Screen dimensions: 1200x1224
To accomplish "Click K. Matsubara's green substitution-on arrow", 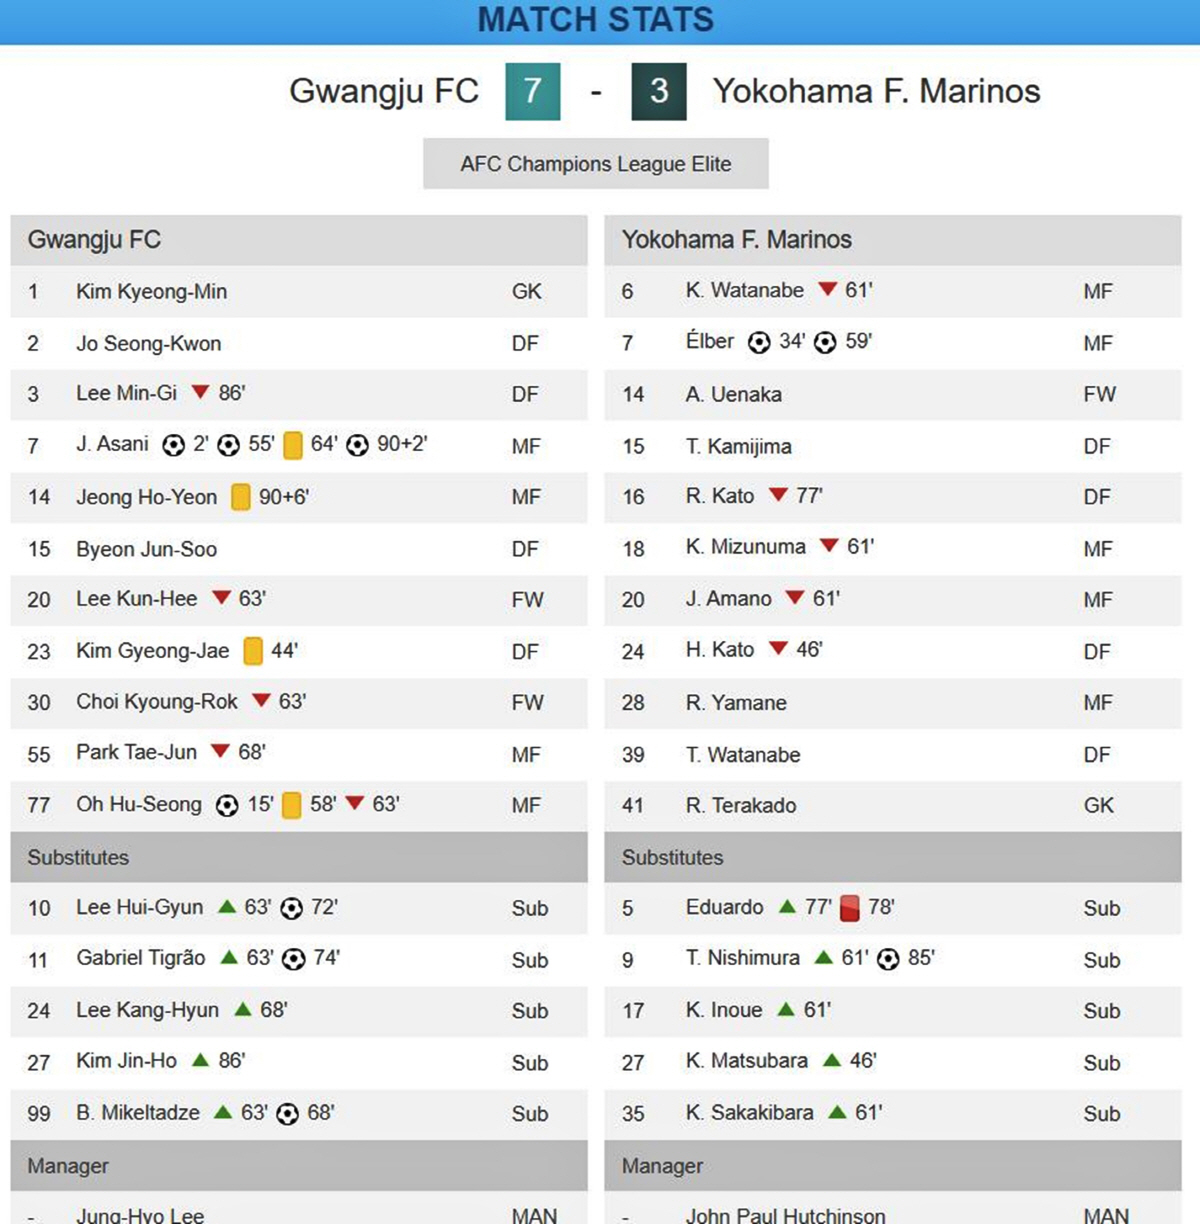I will click(832, 1060).
